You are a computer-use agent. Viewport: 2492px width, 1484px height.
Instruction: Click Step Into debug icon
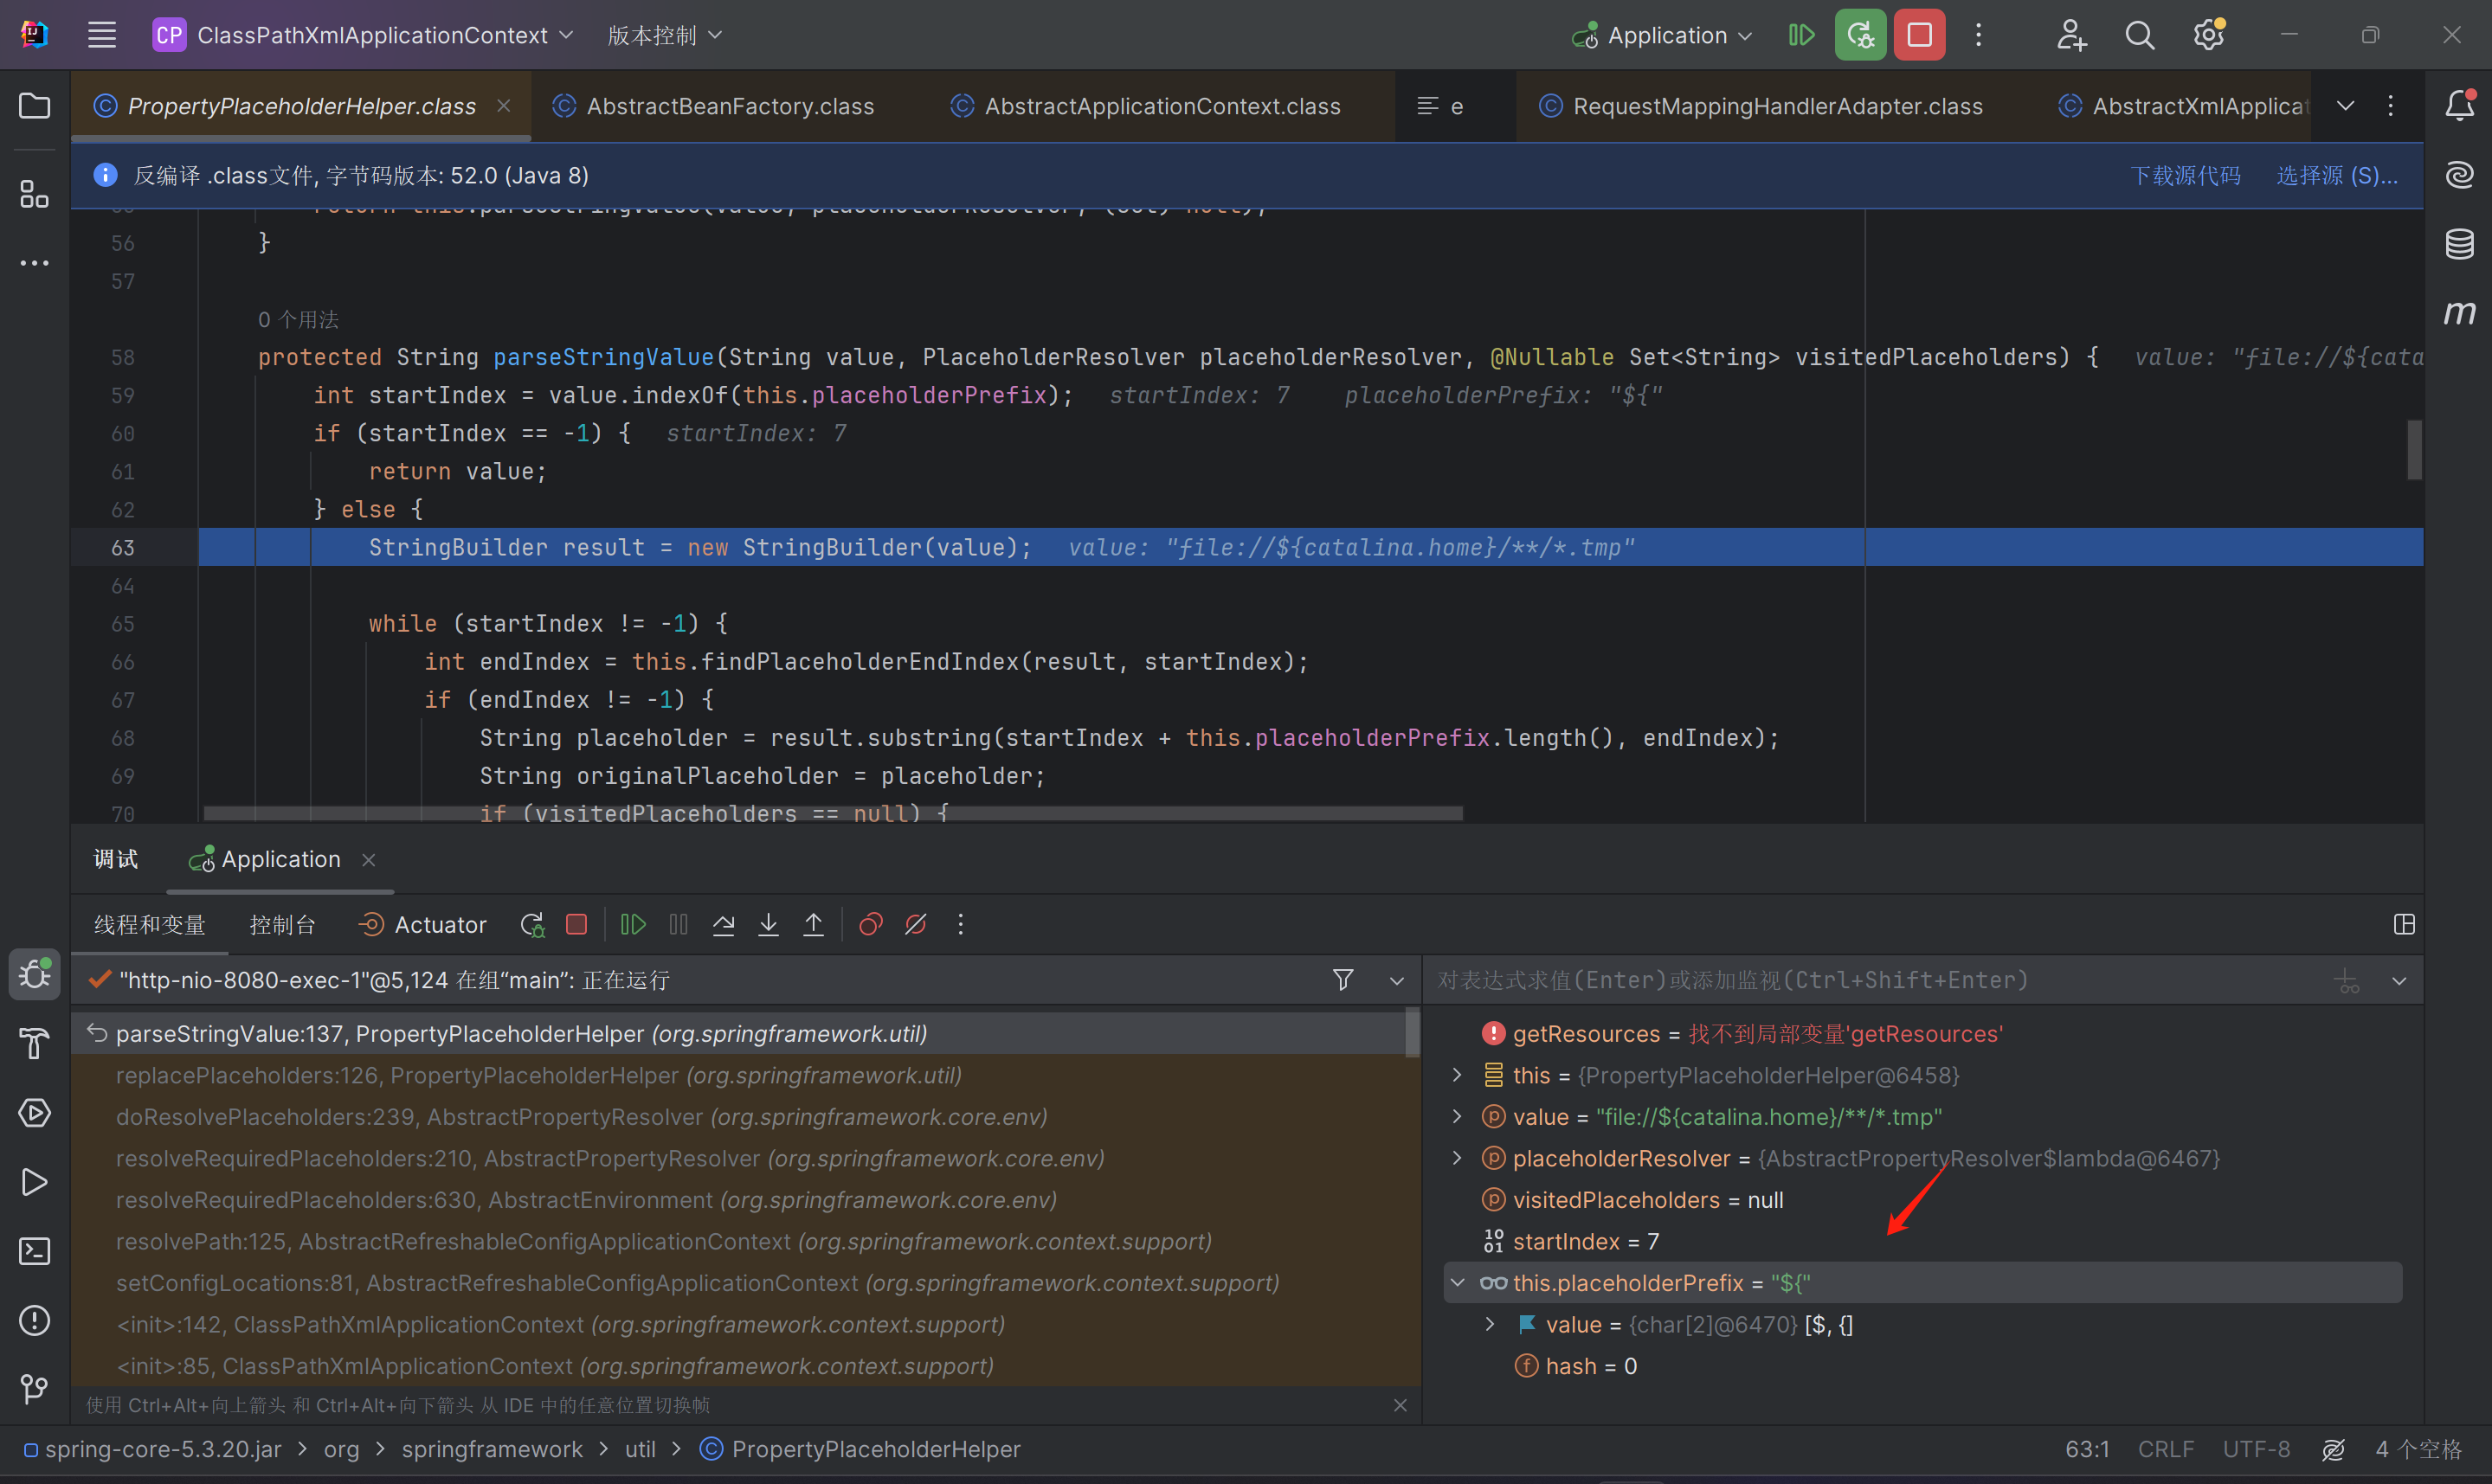coord(768,925)
